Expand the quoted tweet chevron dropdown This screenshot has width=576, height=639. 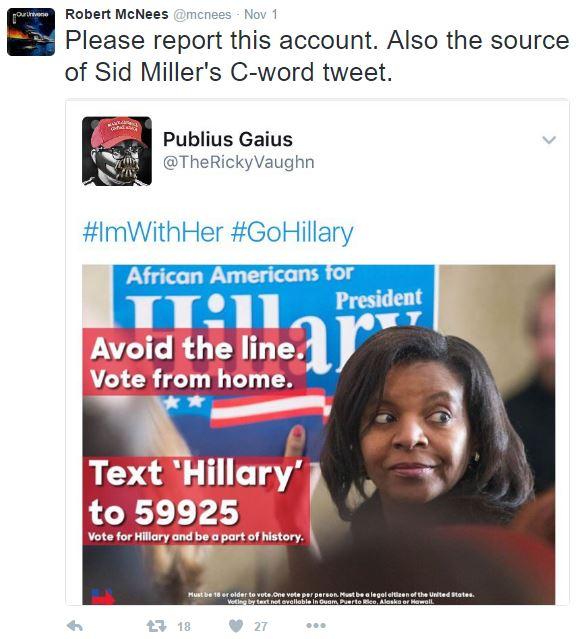(x=549, y=140)
